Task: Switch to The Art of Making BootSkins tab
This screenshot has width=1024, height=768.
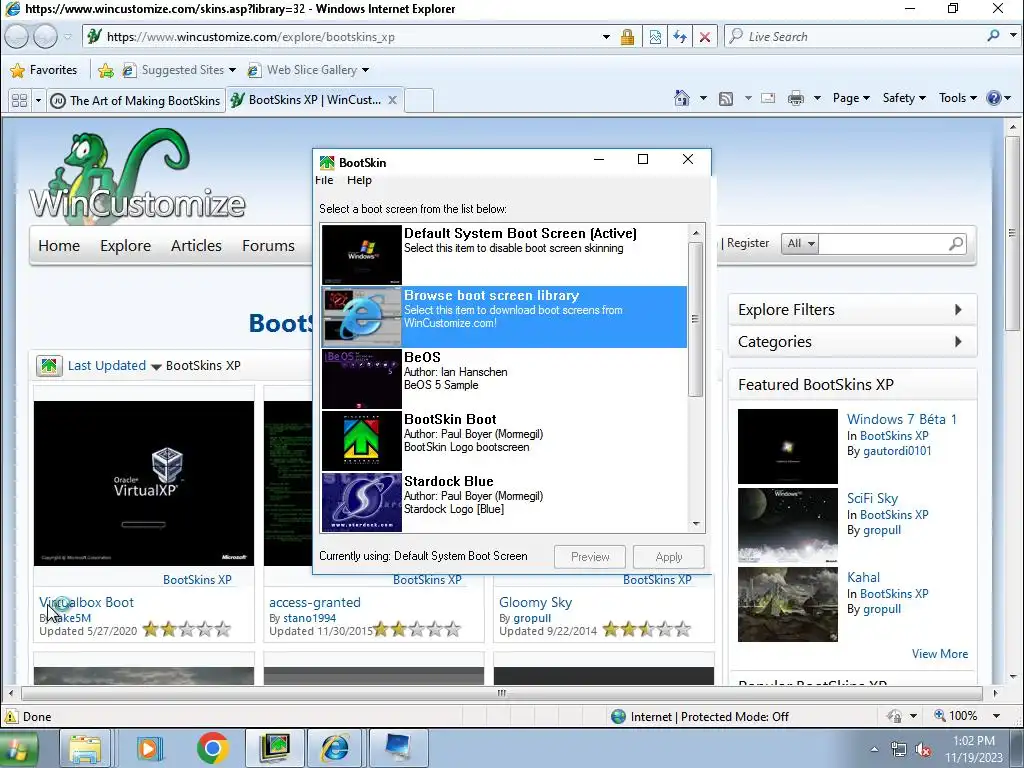Action: coord(136,101)
